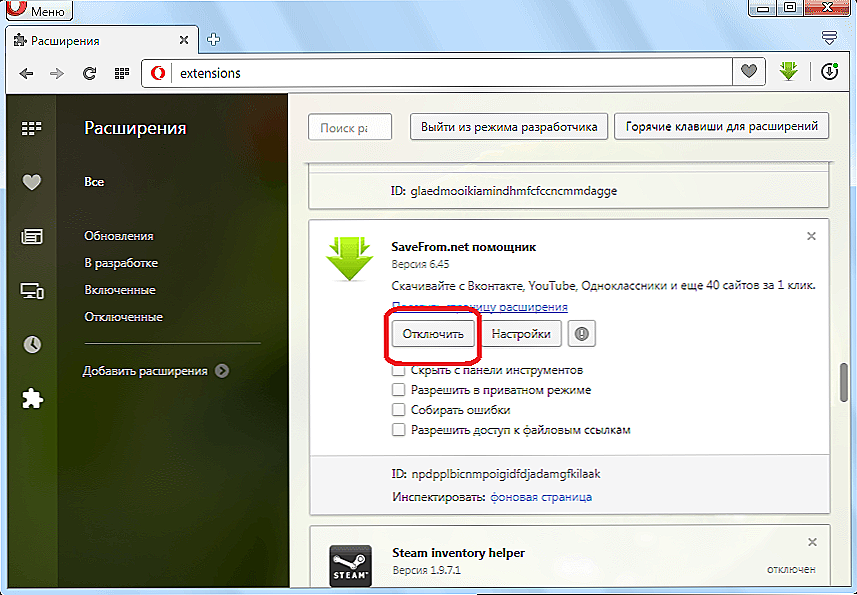Select the ID text glaedmooikiamindhmfcfccncmmdagge

(514, 191)
